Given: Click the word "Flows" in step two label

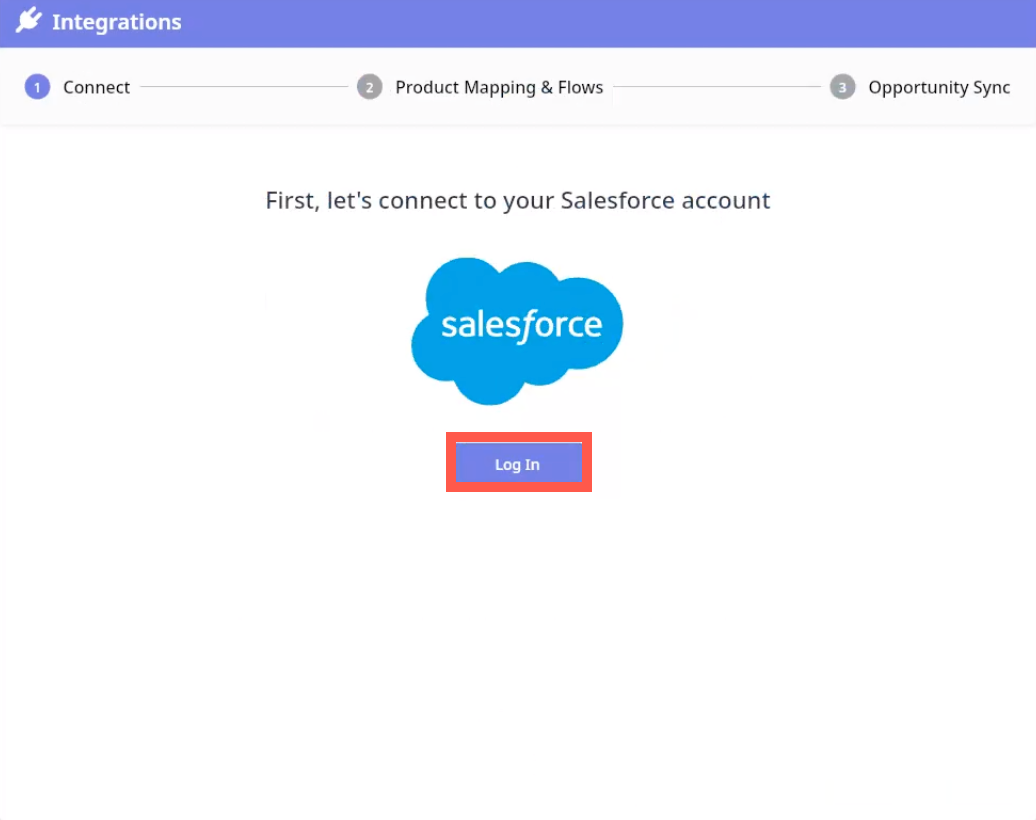Looking at the screenshot, I should pyautogui.click(x=581, y=87).
